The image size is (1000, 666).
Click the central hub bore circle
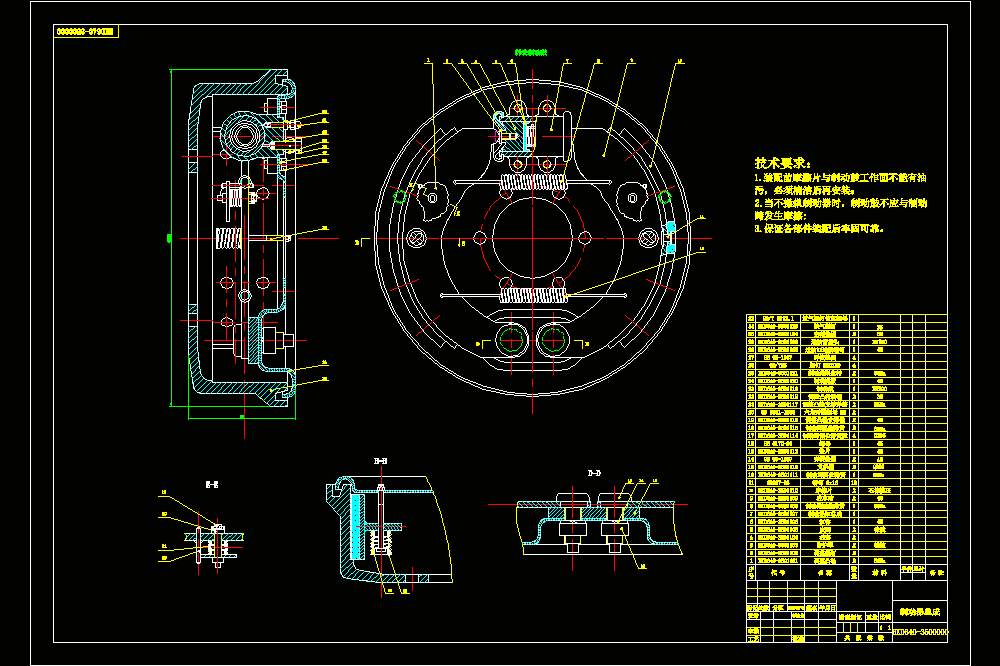coord(533,238)
